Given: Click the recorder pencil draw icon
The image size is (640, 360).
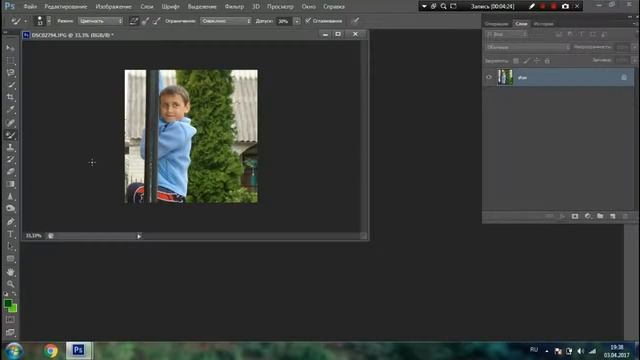Looking at the screenshot, I should (x=531, y=6).
